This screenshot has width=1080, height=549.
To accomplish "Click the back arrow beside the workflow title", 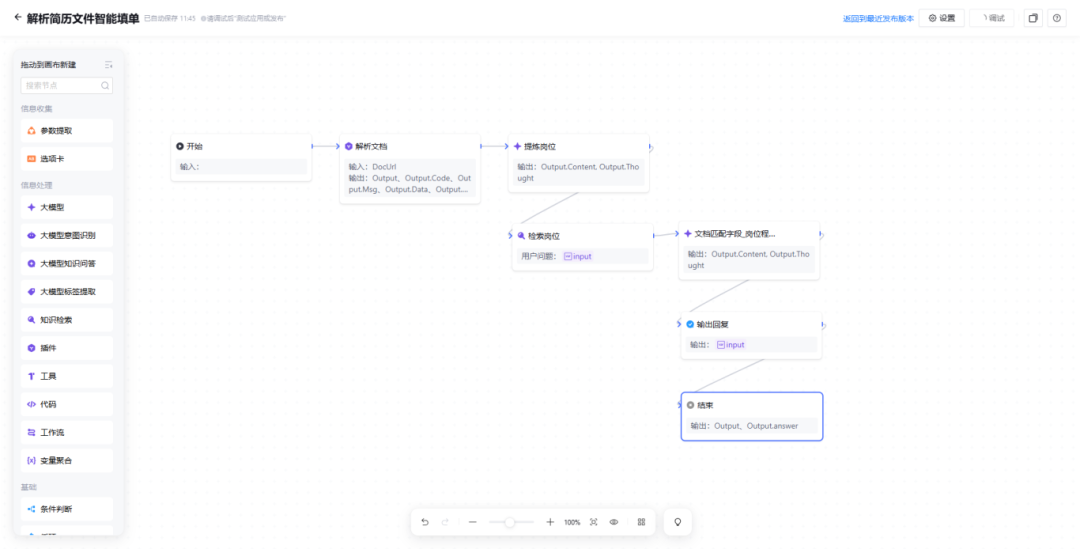I will click(x=17, y=17).
